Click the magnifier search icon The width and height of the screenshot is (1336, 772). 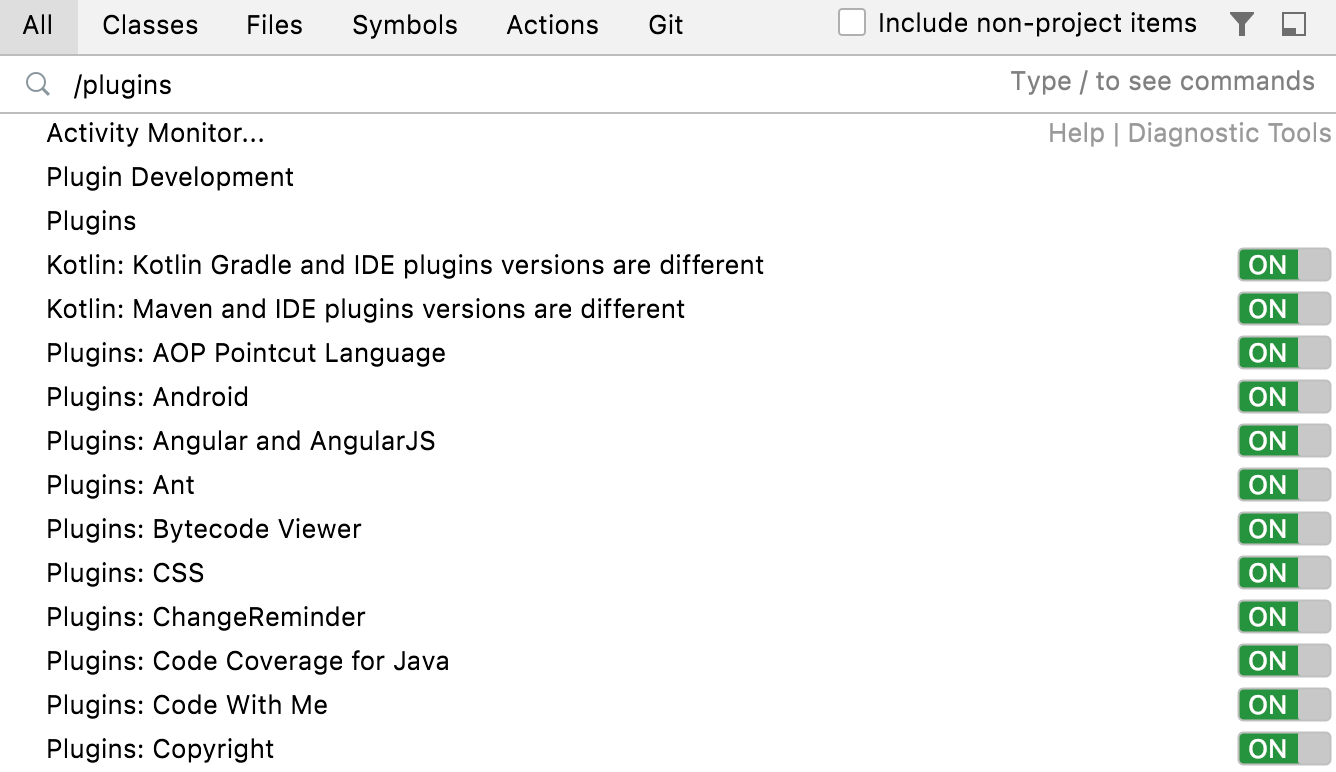[x=38, y=85]
